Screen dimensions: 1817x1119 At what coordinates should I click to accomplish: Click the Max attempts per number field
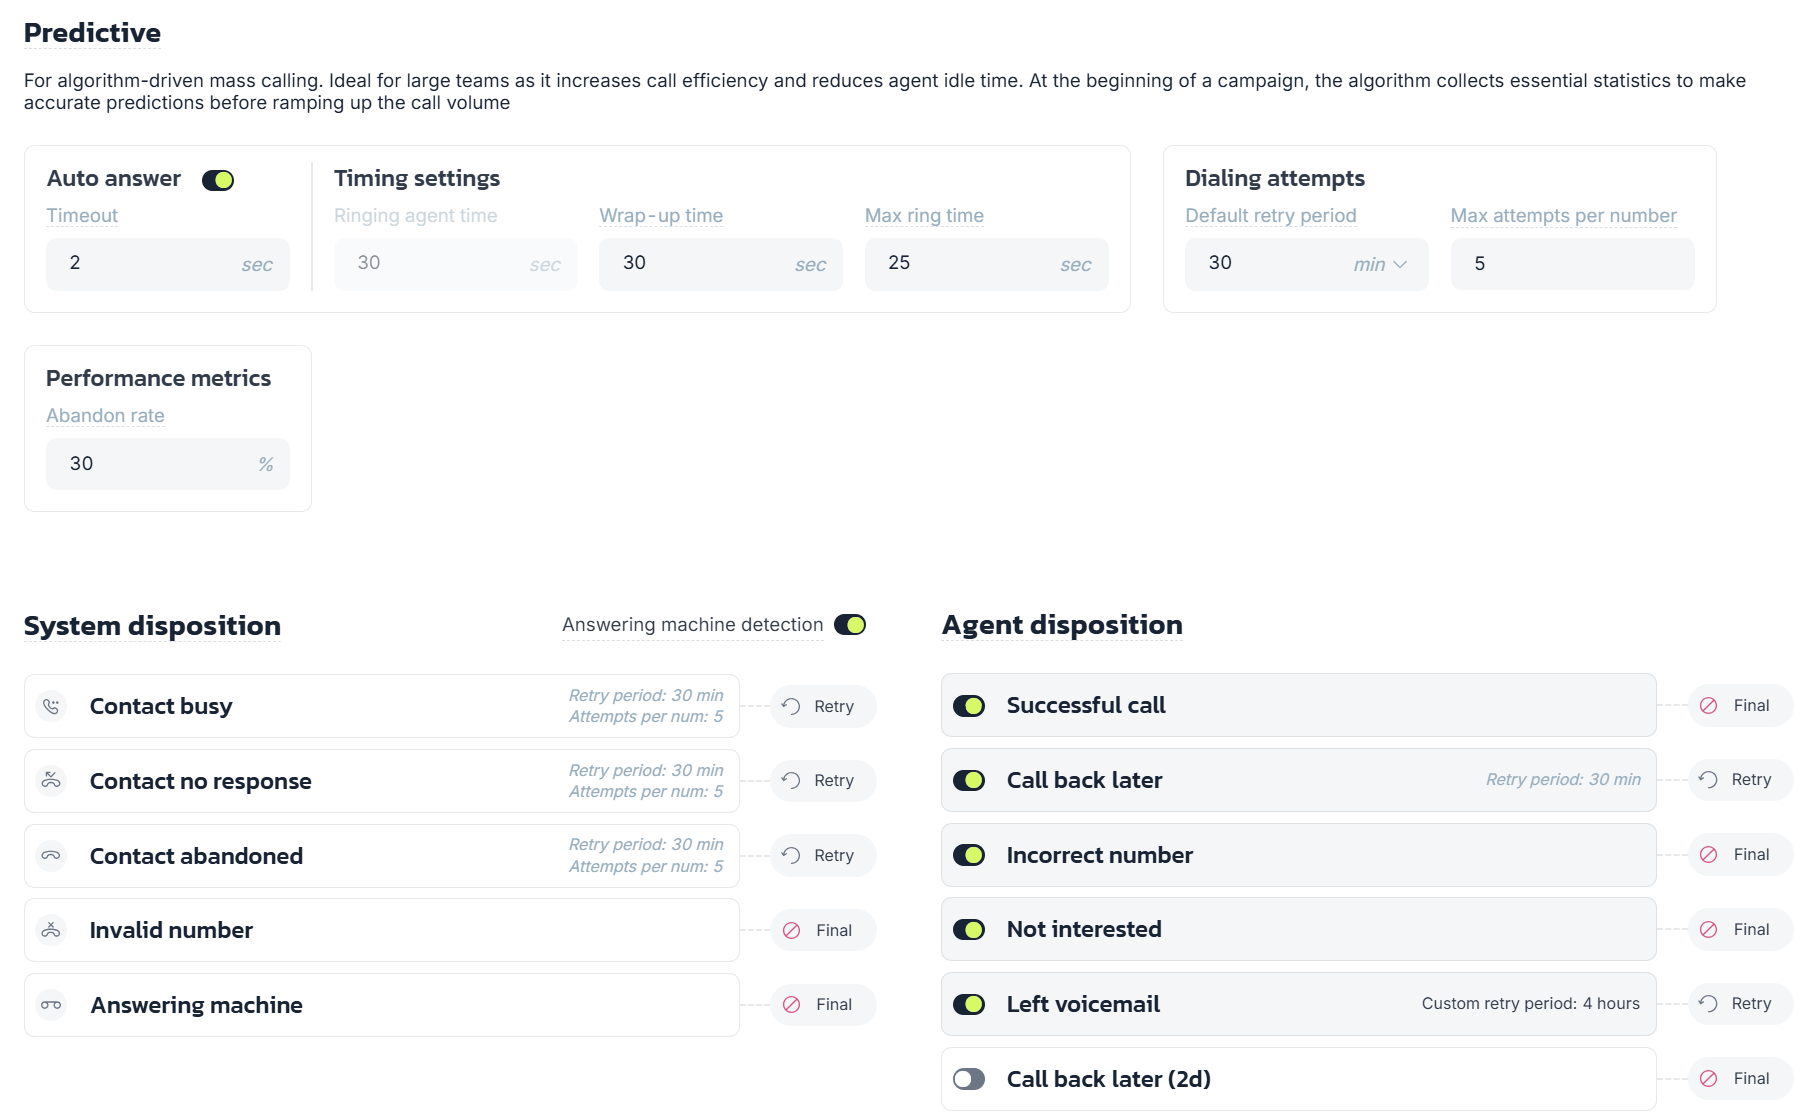coord(1572,264)
